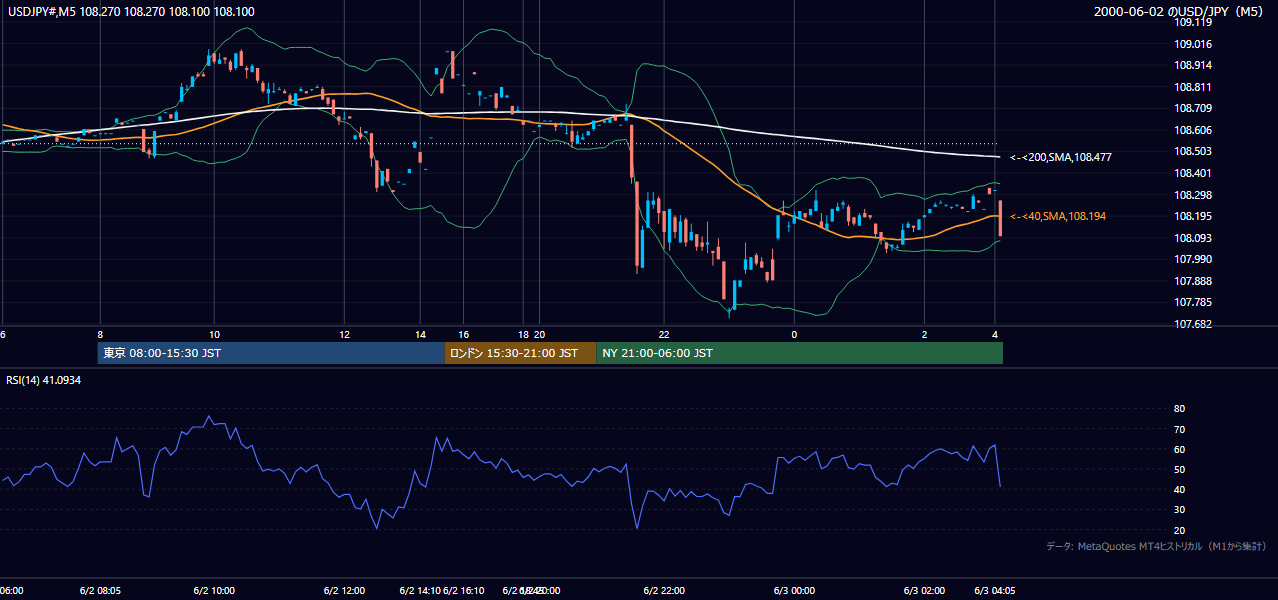Click price axis value 108.709
The width and height of the screenshot is (1278, 600).
click(x=1193, y=108)
